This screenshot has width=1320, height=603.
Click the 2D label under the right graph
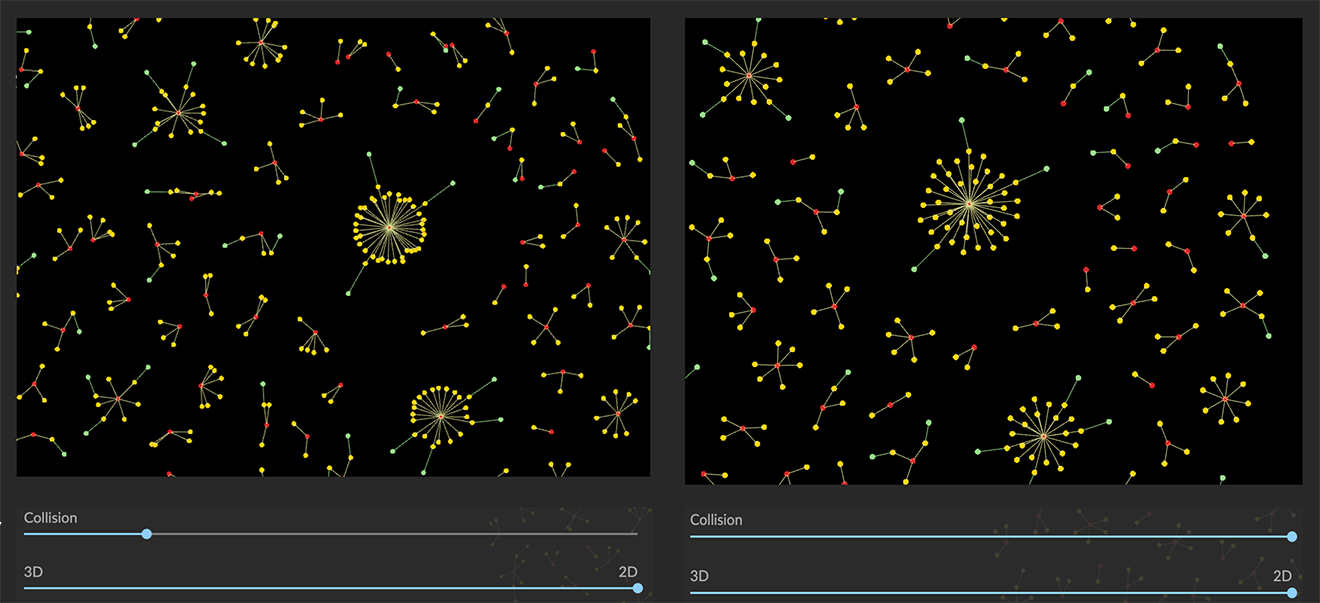(1282, 576)
